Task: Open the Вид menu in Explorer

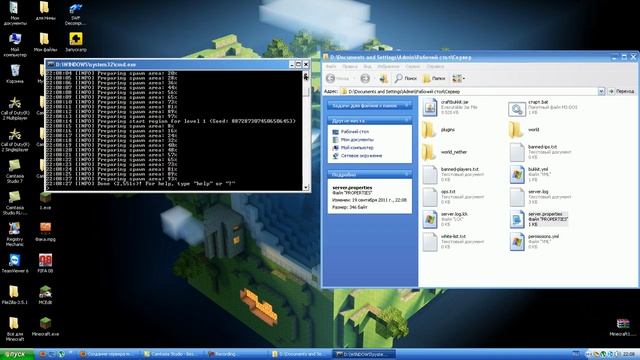Action: pos(367,66)
